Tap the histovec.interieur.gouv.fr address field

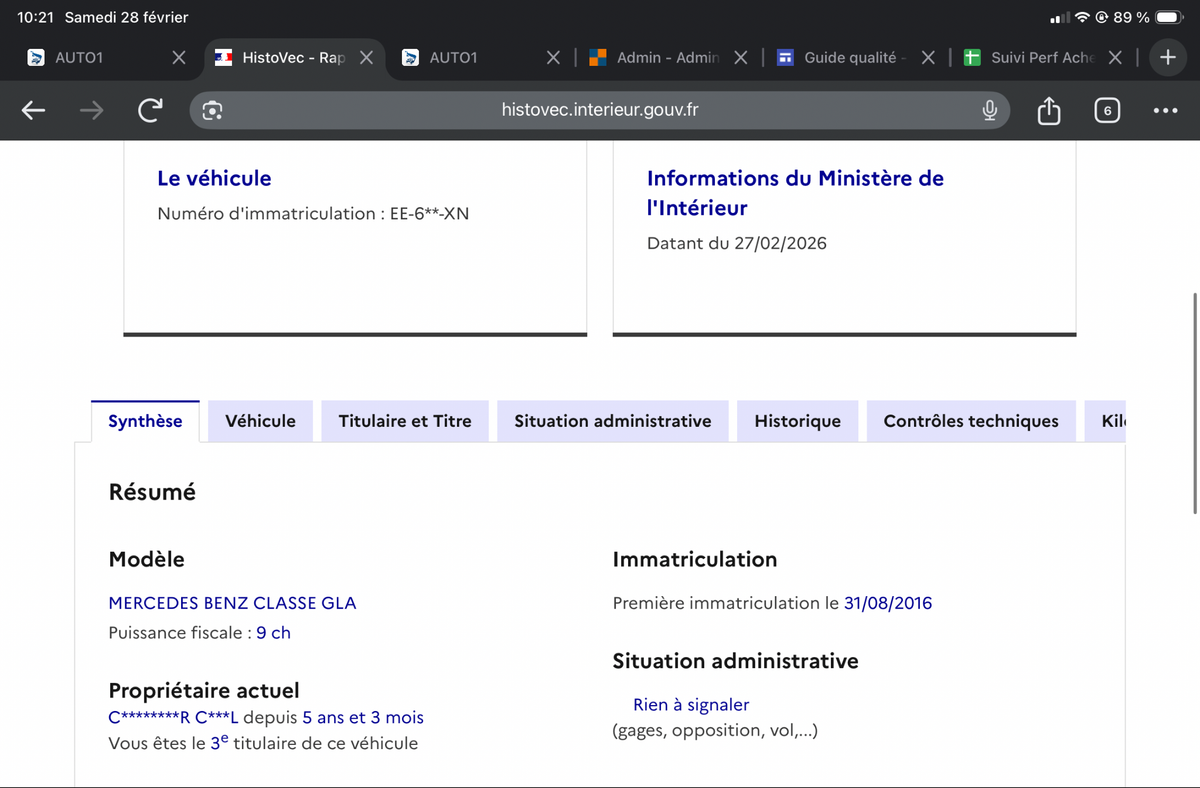click(600, 110)
